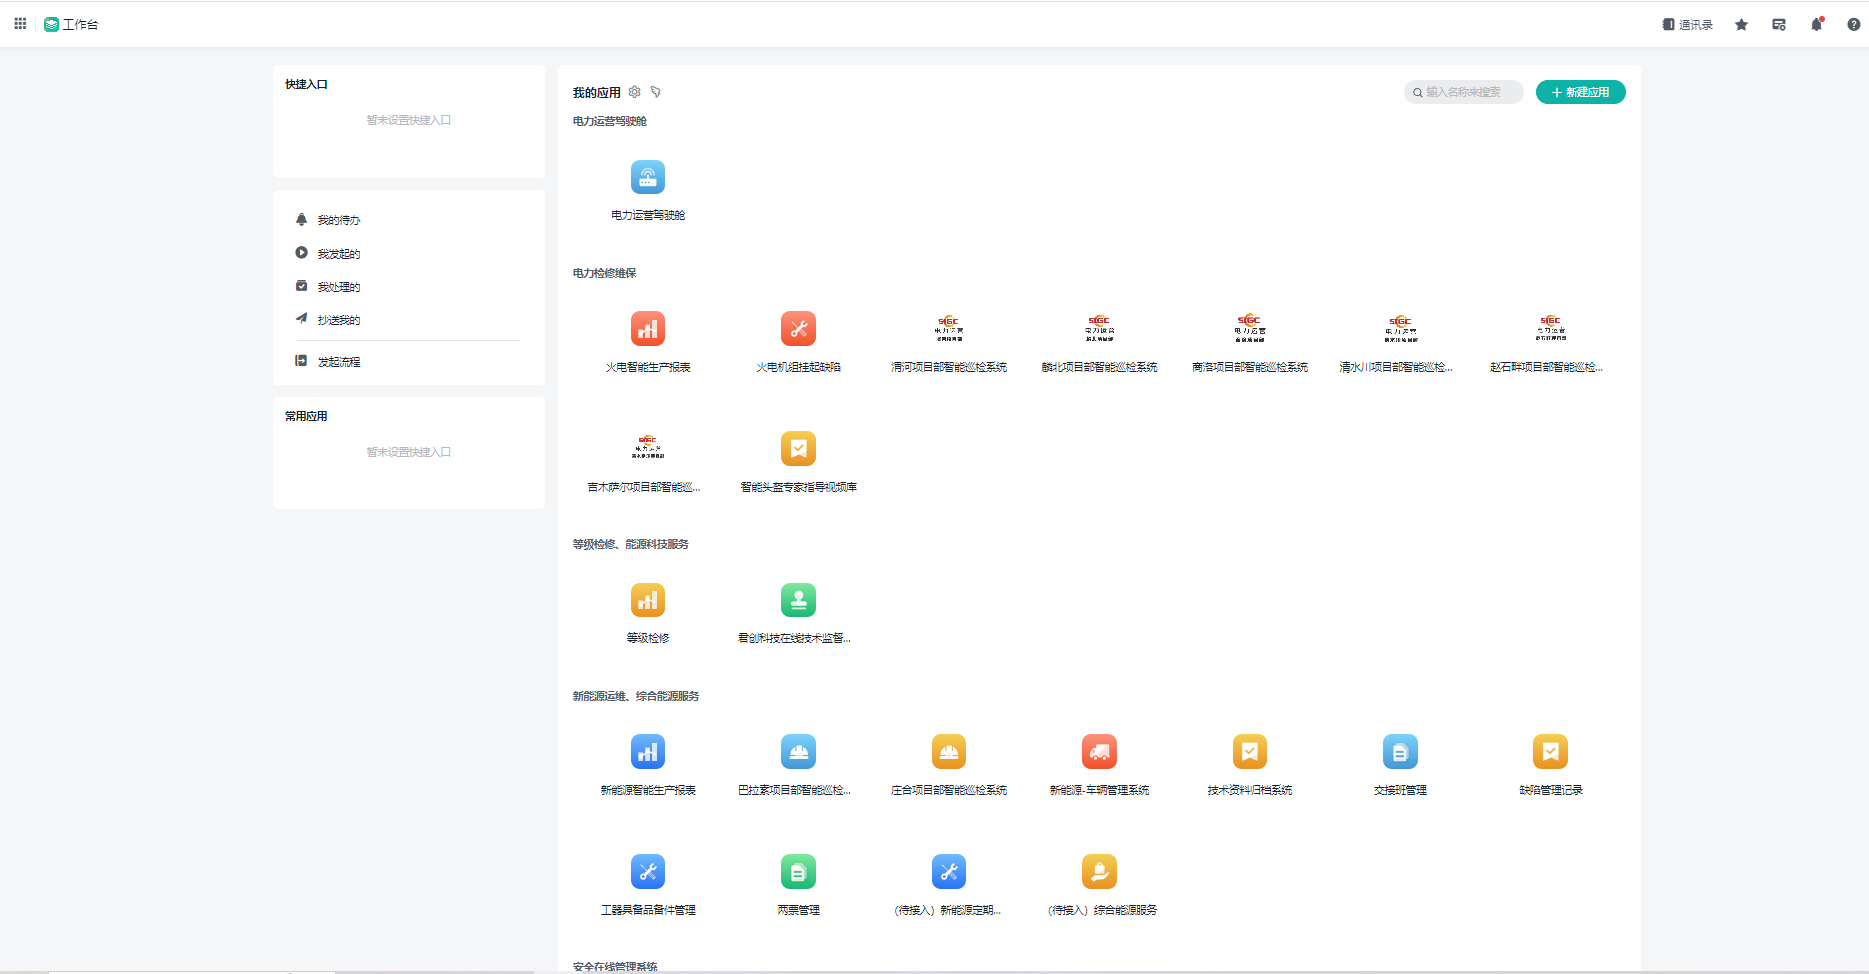Screen dimensions: 1869x974
Task: Open the app grid launcher menu
Action: 20,24
